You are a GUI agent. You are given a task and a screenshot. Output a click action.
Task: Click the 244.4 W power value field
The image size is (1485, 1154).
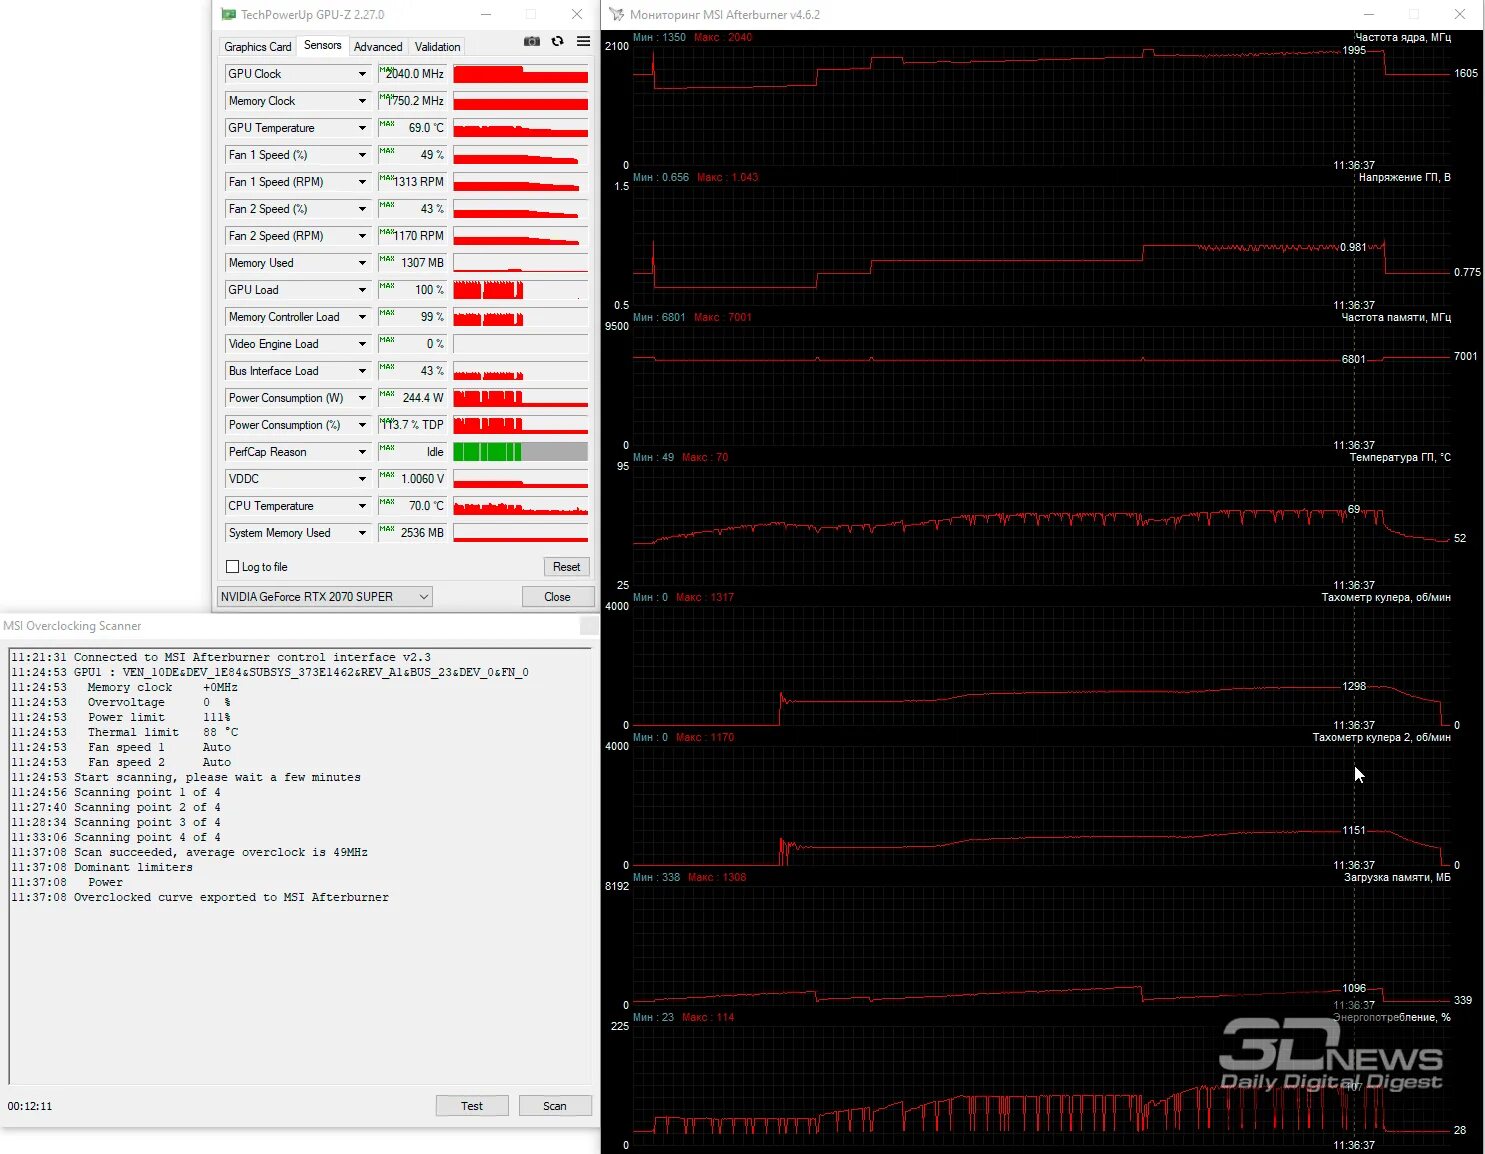click(x=412, y=398)
